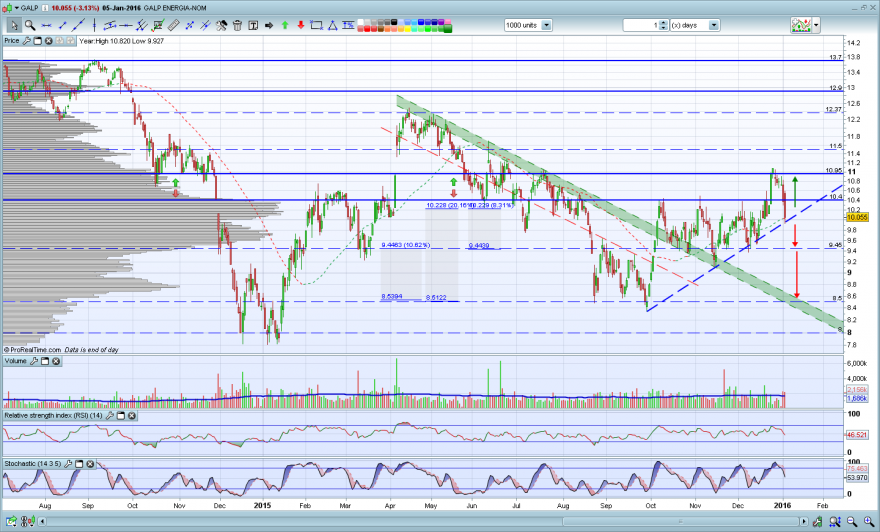The image size is (880, 532).
Task: Select the text annotation T tool
Action: coord(253,25)
